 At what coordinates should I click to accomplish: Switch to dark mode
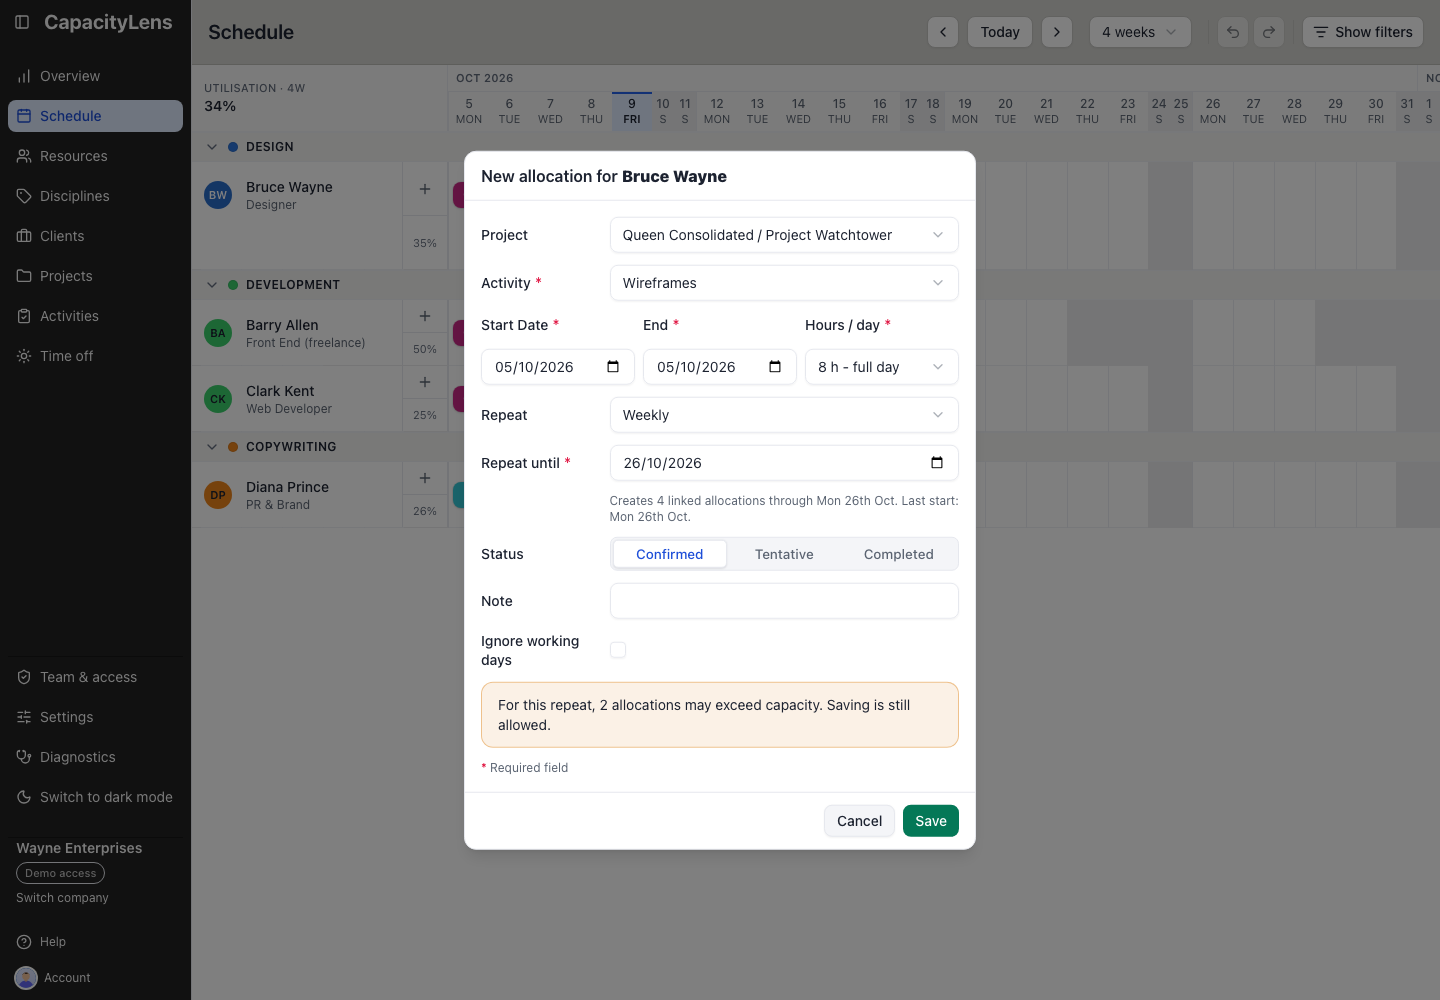(x=95, y=797)
